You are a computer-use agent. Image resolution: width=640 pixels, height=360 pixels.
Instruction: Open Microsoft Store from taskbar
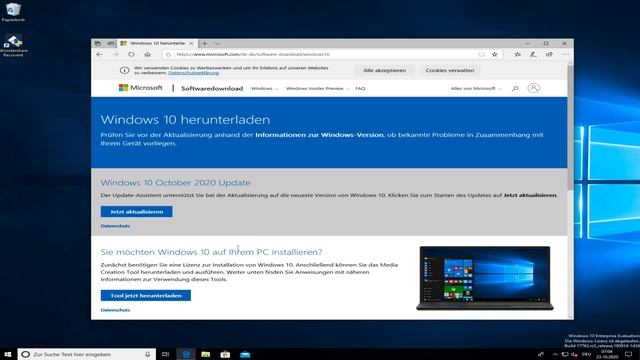click(225, 354)
